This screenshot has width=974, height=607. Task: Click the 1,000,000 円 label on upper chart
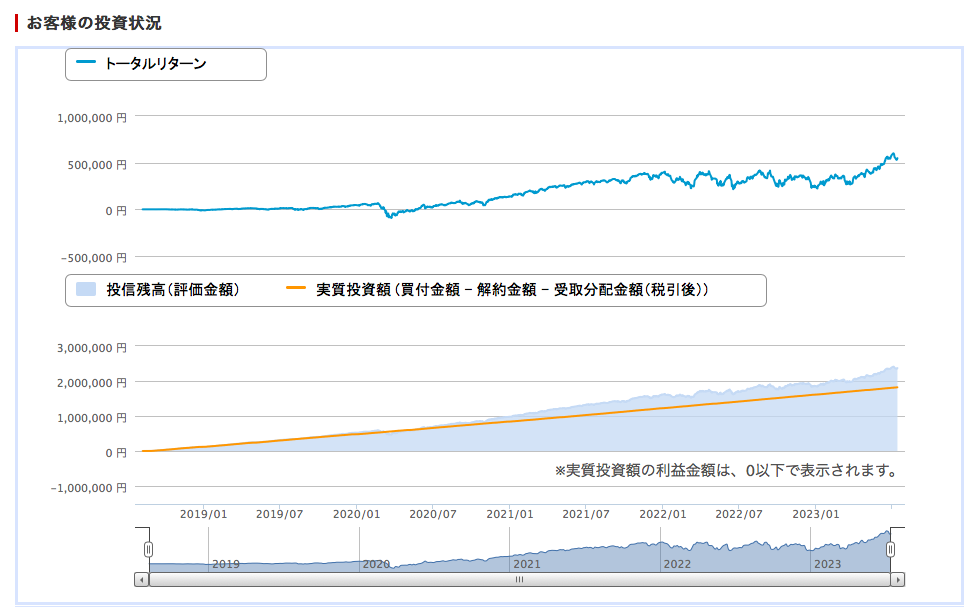(x=92, y=118)
